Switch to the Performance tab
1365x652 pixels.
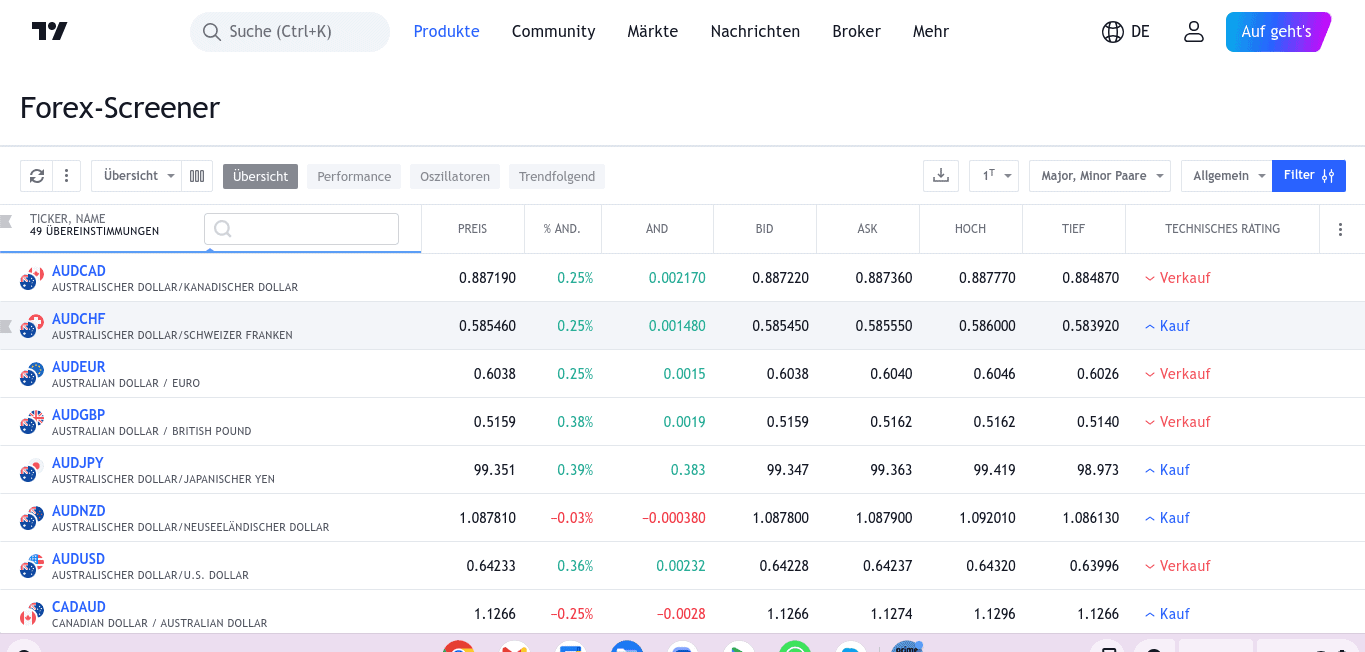[x=354, y=177]
